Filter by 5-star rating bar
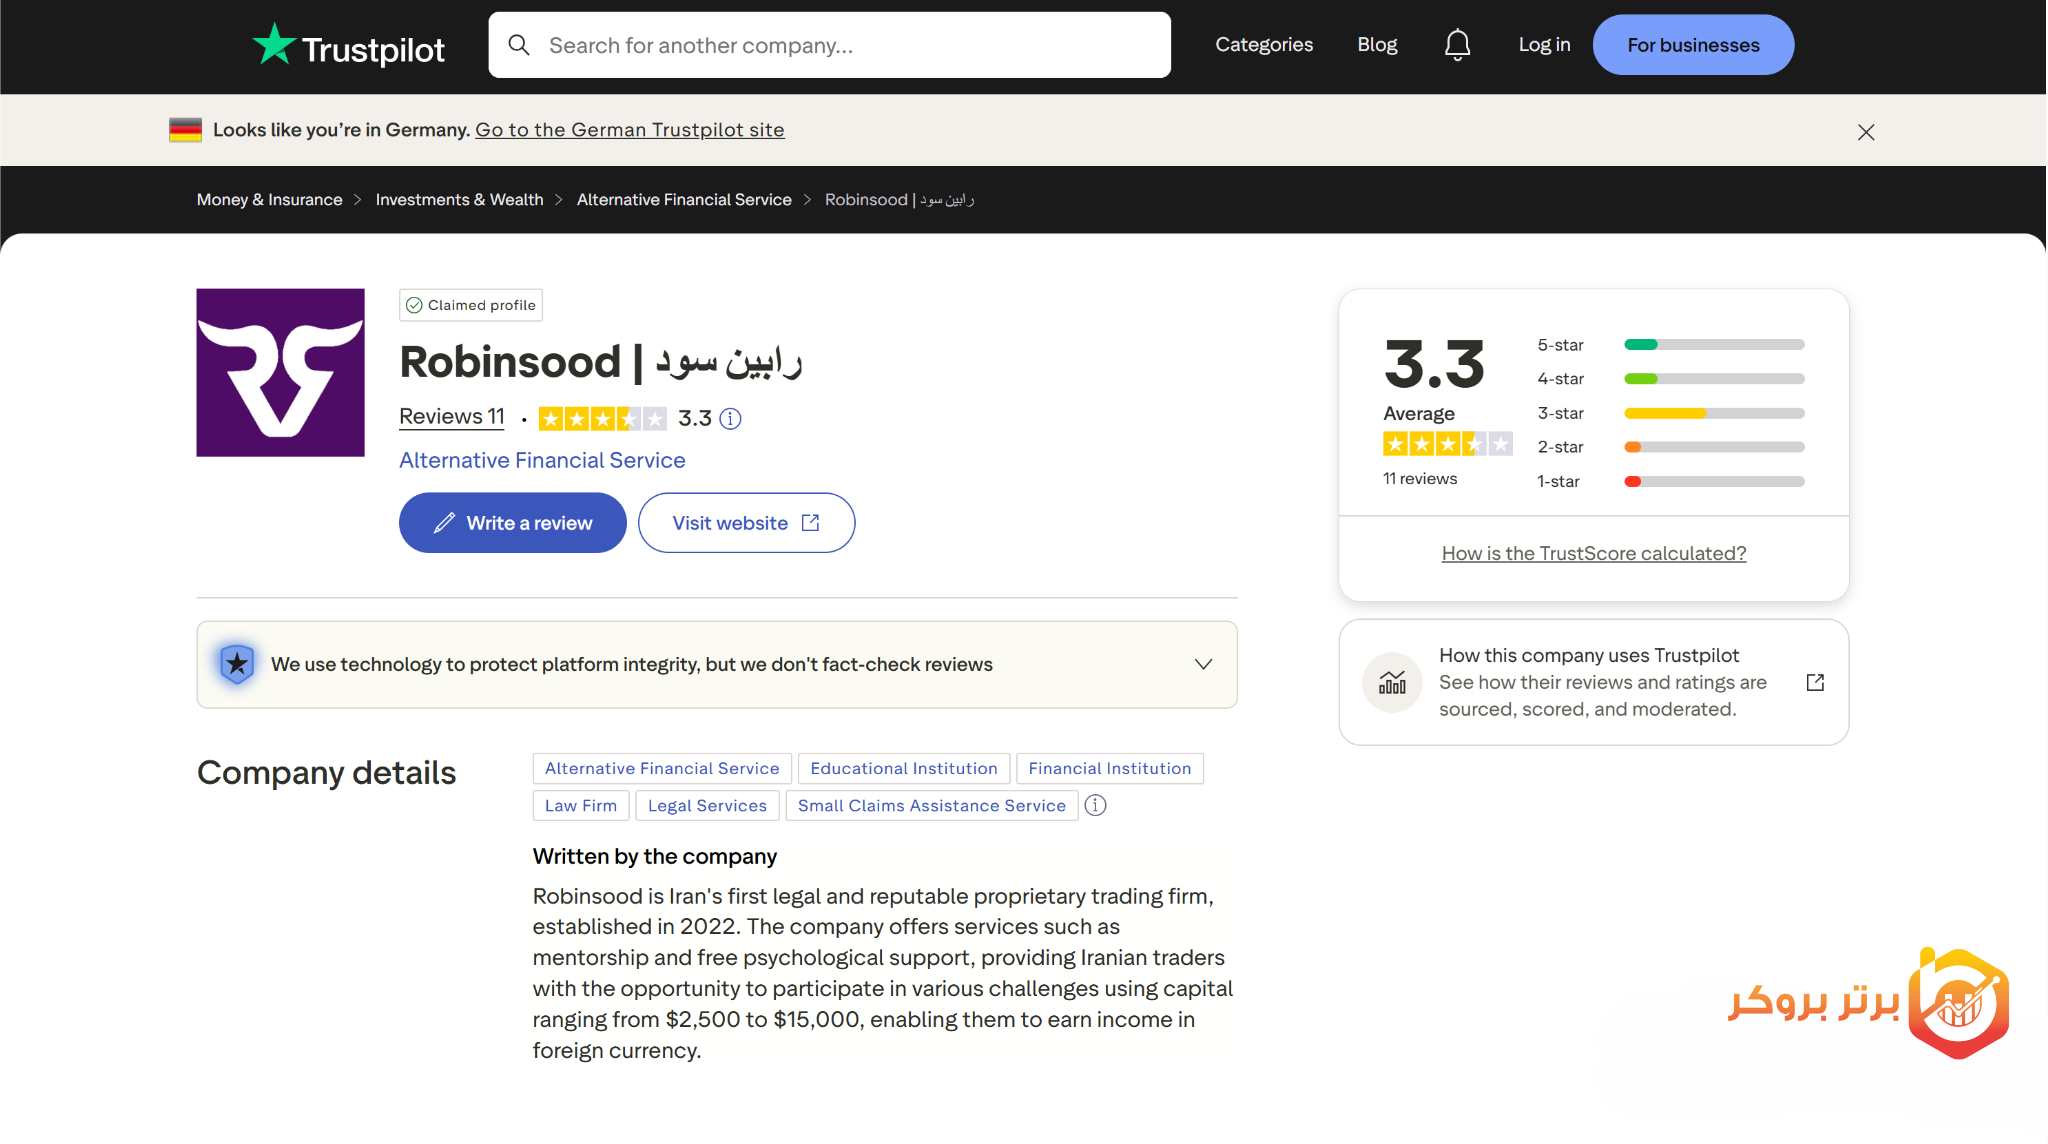This screenshot has width=2048, height=1144. pos(1671,345)
